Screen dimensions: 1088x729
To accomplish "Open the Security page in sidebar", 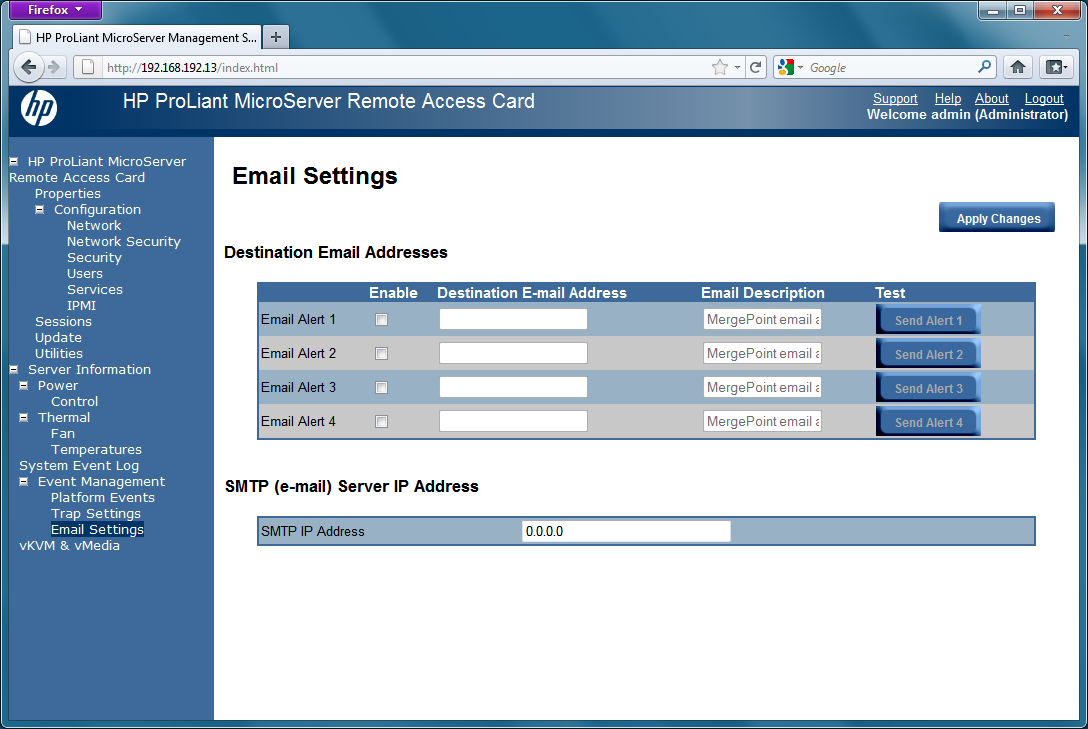I will point(94,257).
